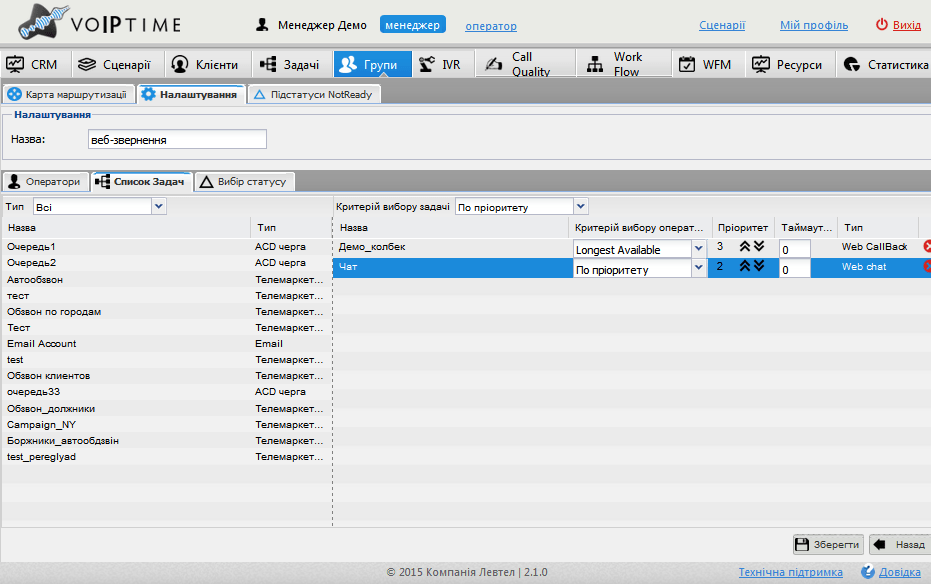This screenshot has width=931, height=584.
Task: Expand Критерій вибору задачі dropdown
Action: click(x=581, y=207)
